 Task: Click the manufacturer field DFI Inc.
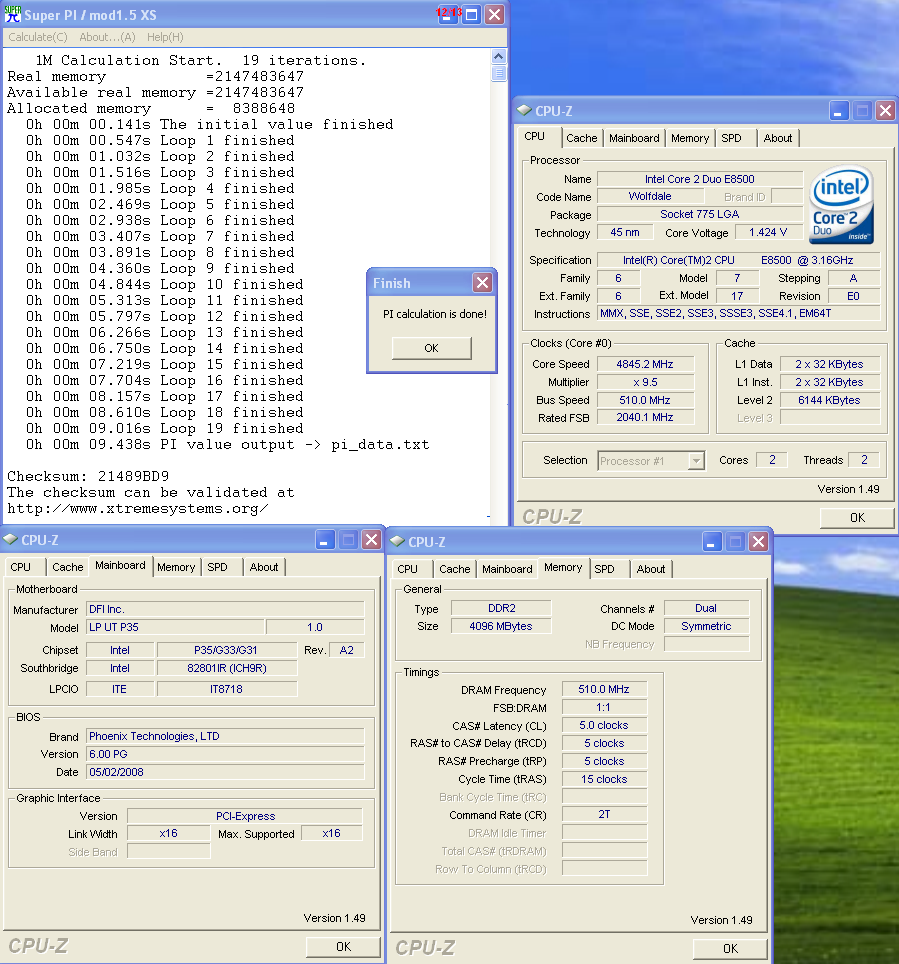(225, 609)
